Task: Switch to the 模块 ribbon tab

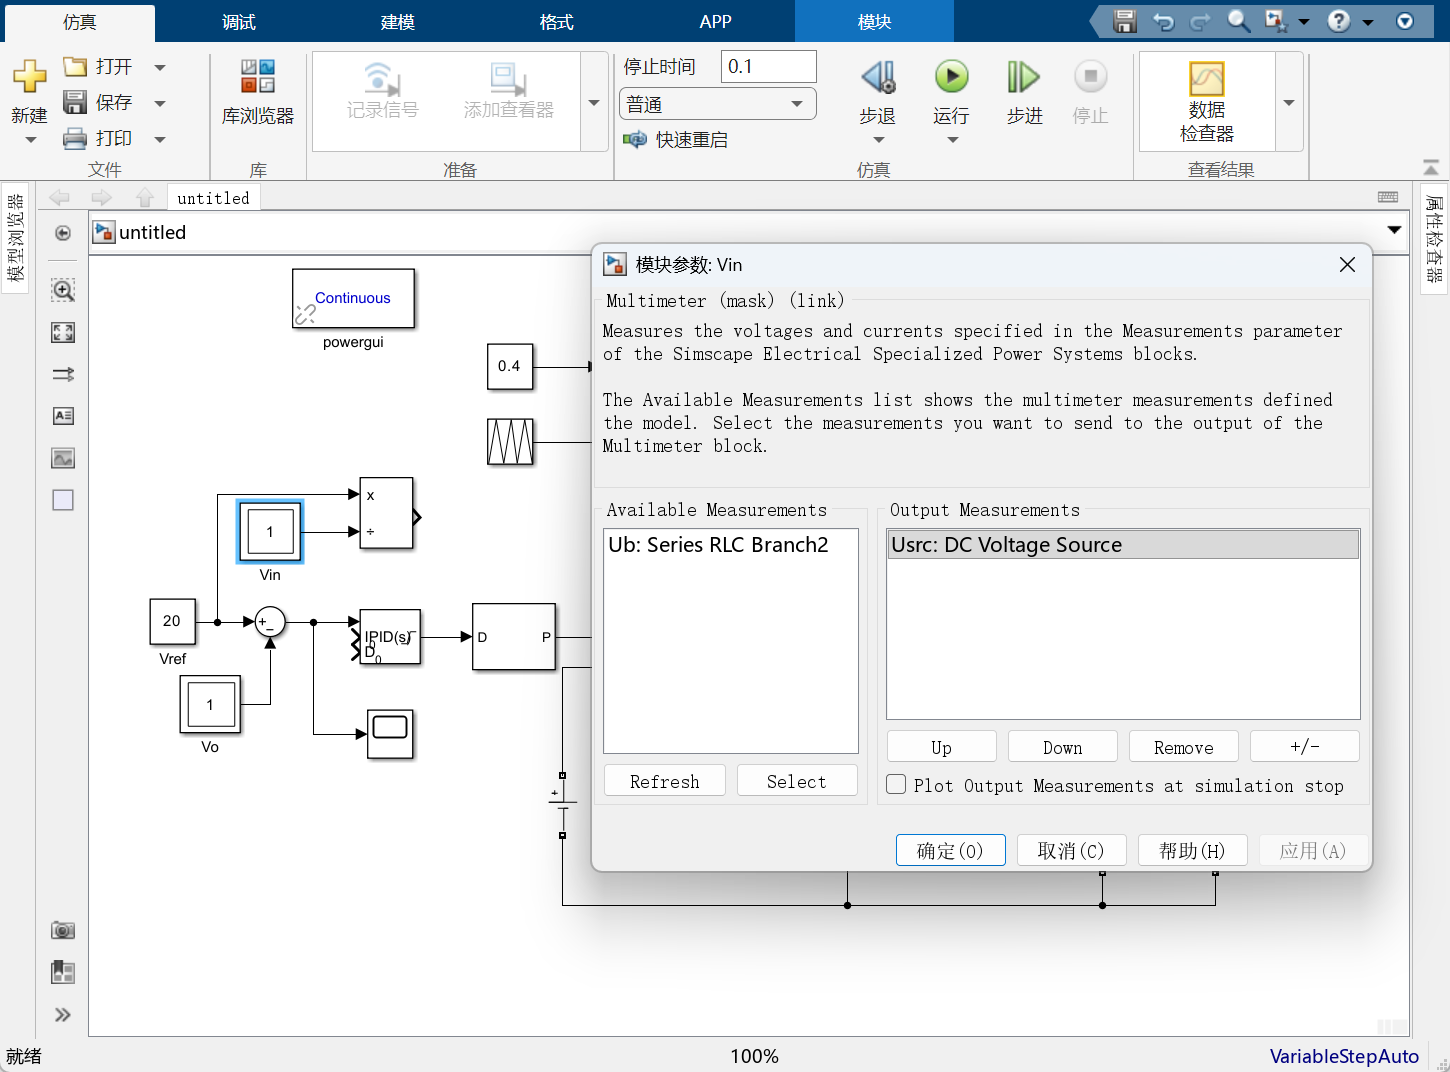Action: [x=875, y=22]
